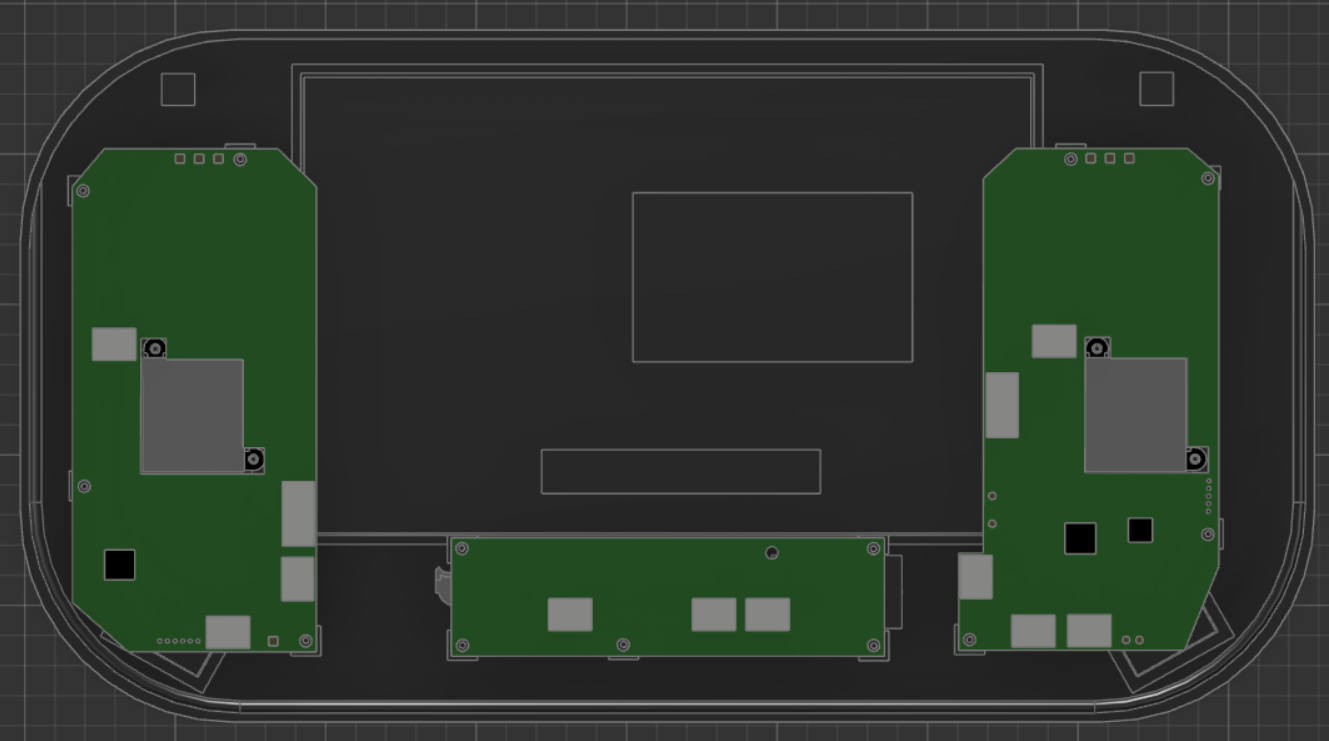The image size is (1329, 741).
Task: Pick the large gray shield on right board
Action: coord(1136,415)
